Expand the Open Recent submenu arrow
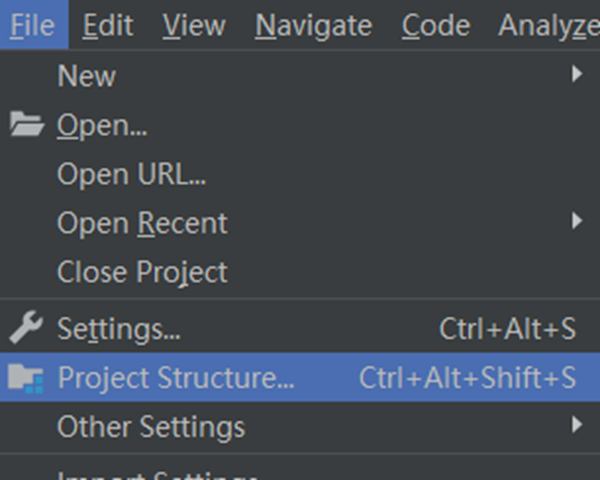Image resolution: width=600 pixels, height=480 pixels. [577, 222]
